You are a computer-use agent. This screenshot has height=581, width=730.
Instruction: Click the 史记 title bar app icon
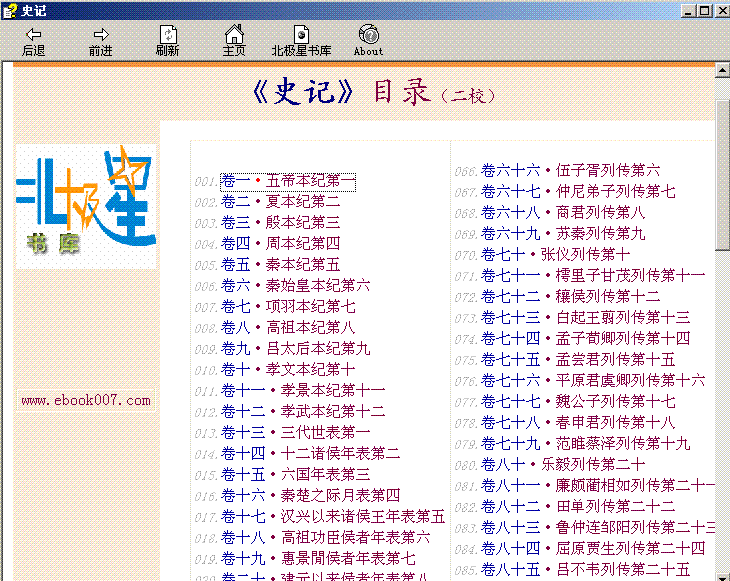[x=9, y=10]
